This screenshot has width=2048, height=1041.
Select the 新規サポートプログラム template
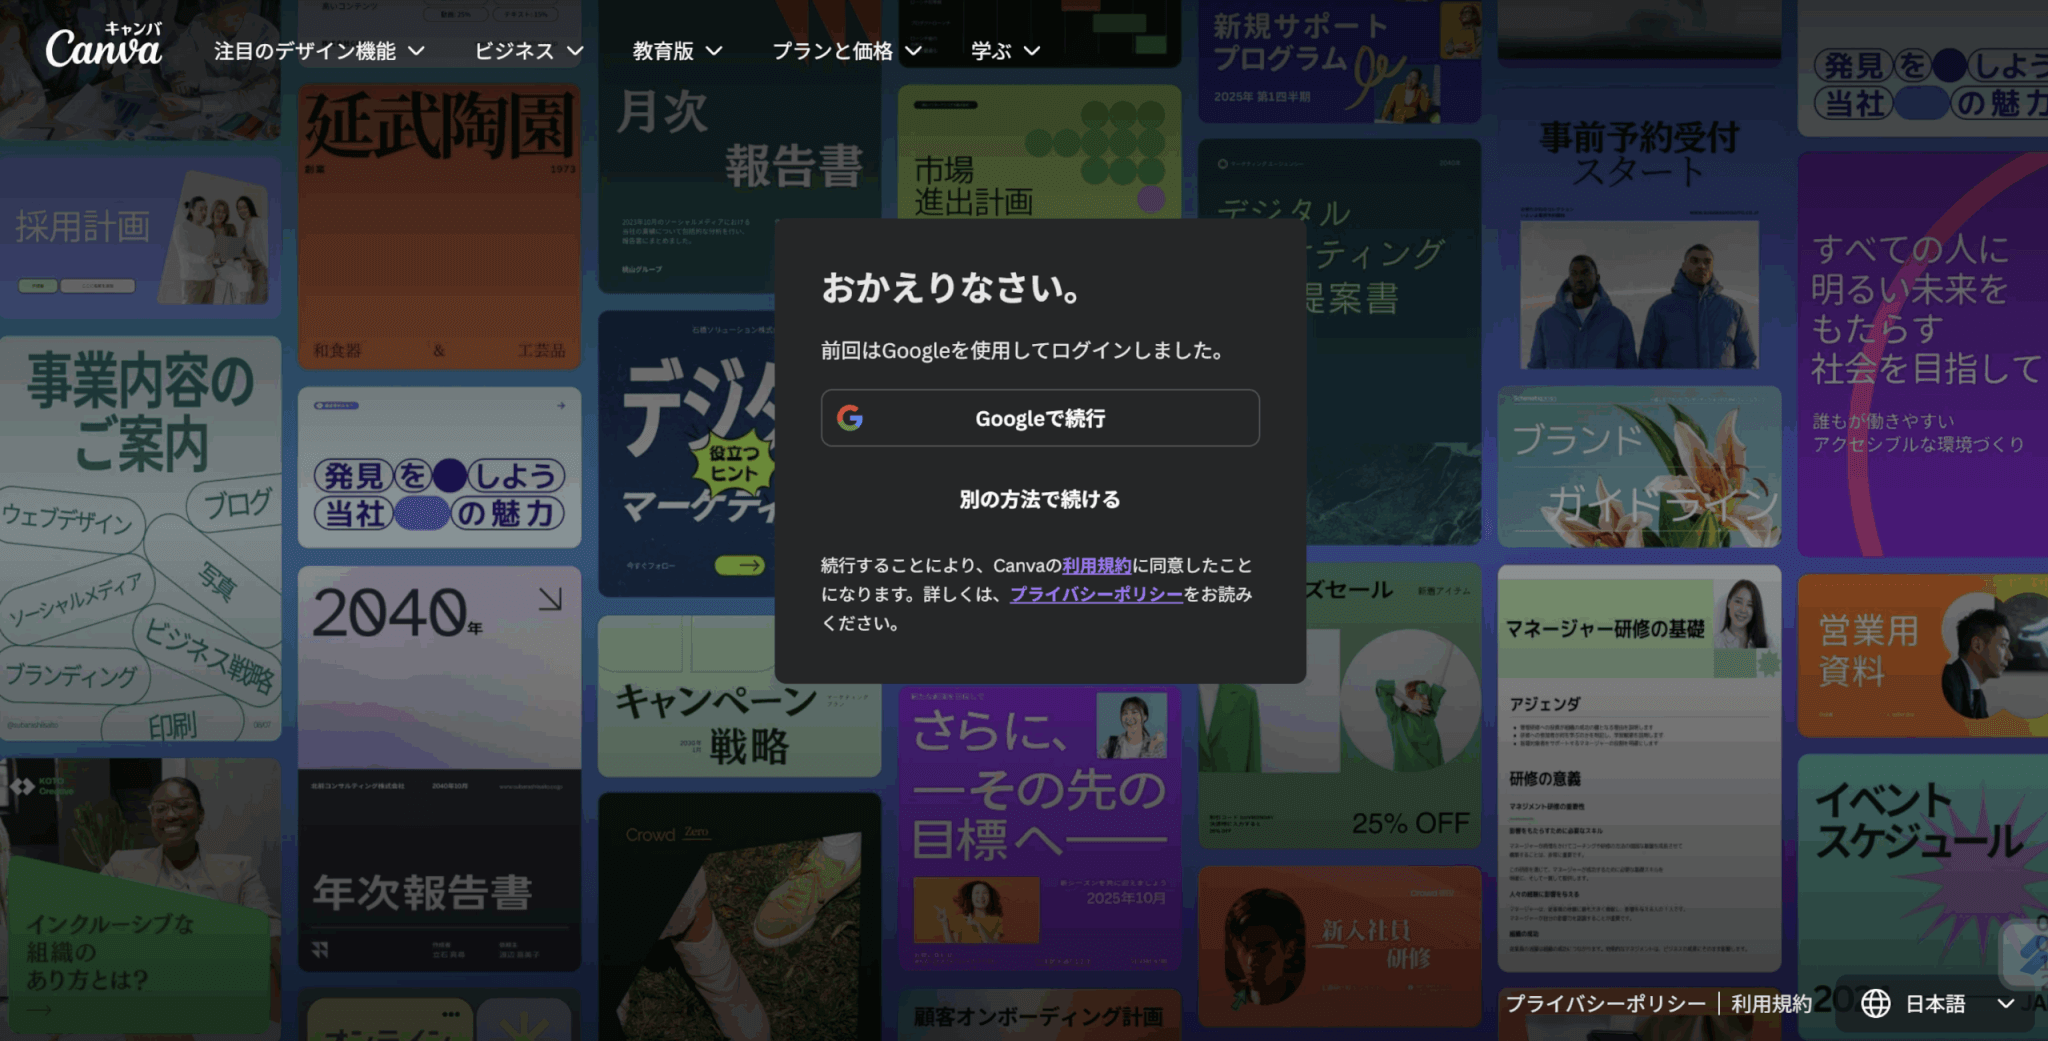tap(1339, 60)
